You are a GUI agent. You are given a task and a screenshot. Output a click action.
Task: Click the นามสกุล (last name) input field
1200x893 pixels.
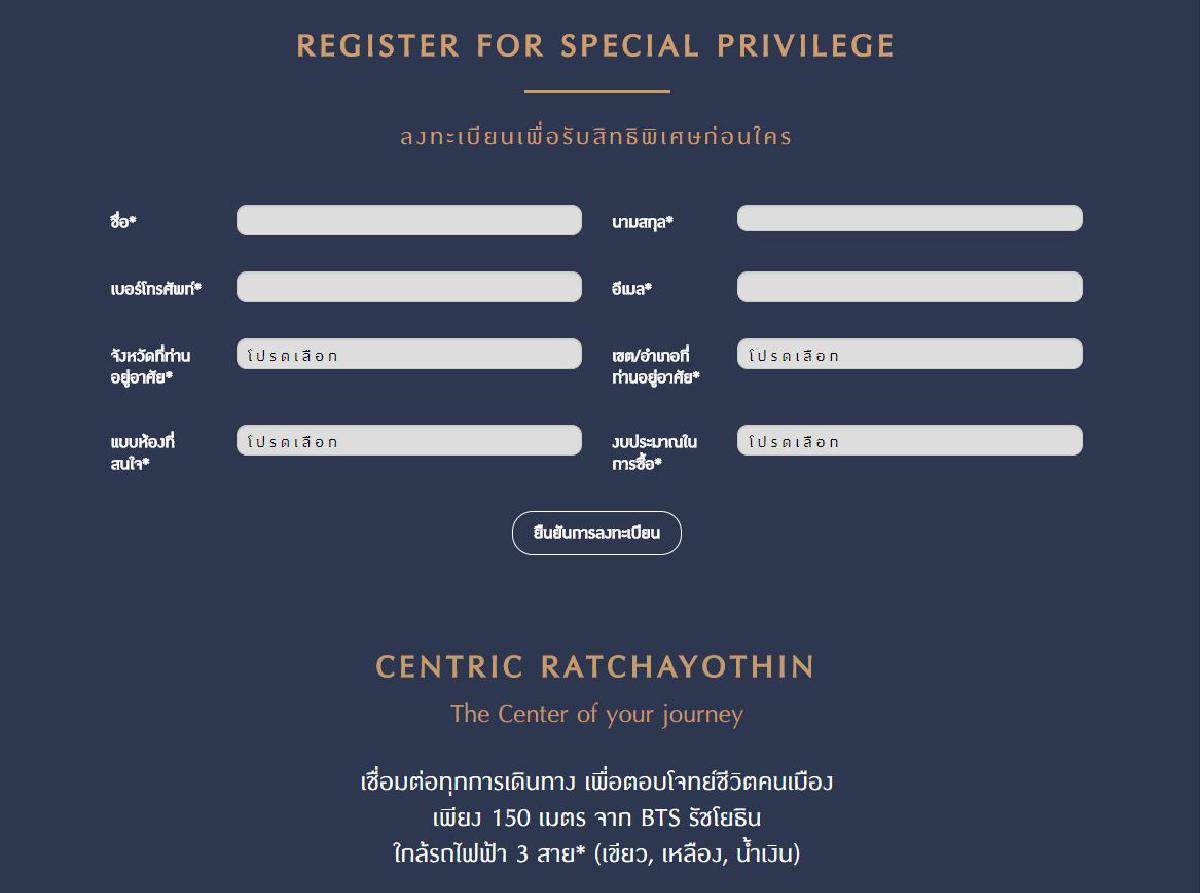[909, 218]
